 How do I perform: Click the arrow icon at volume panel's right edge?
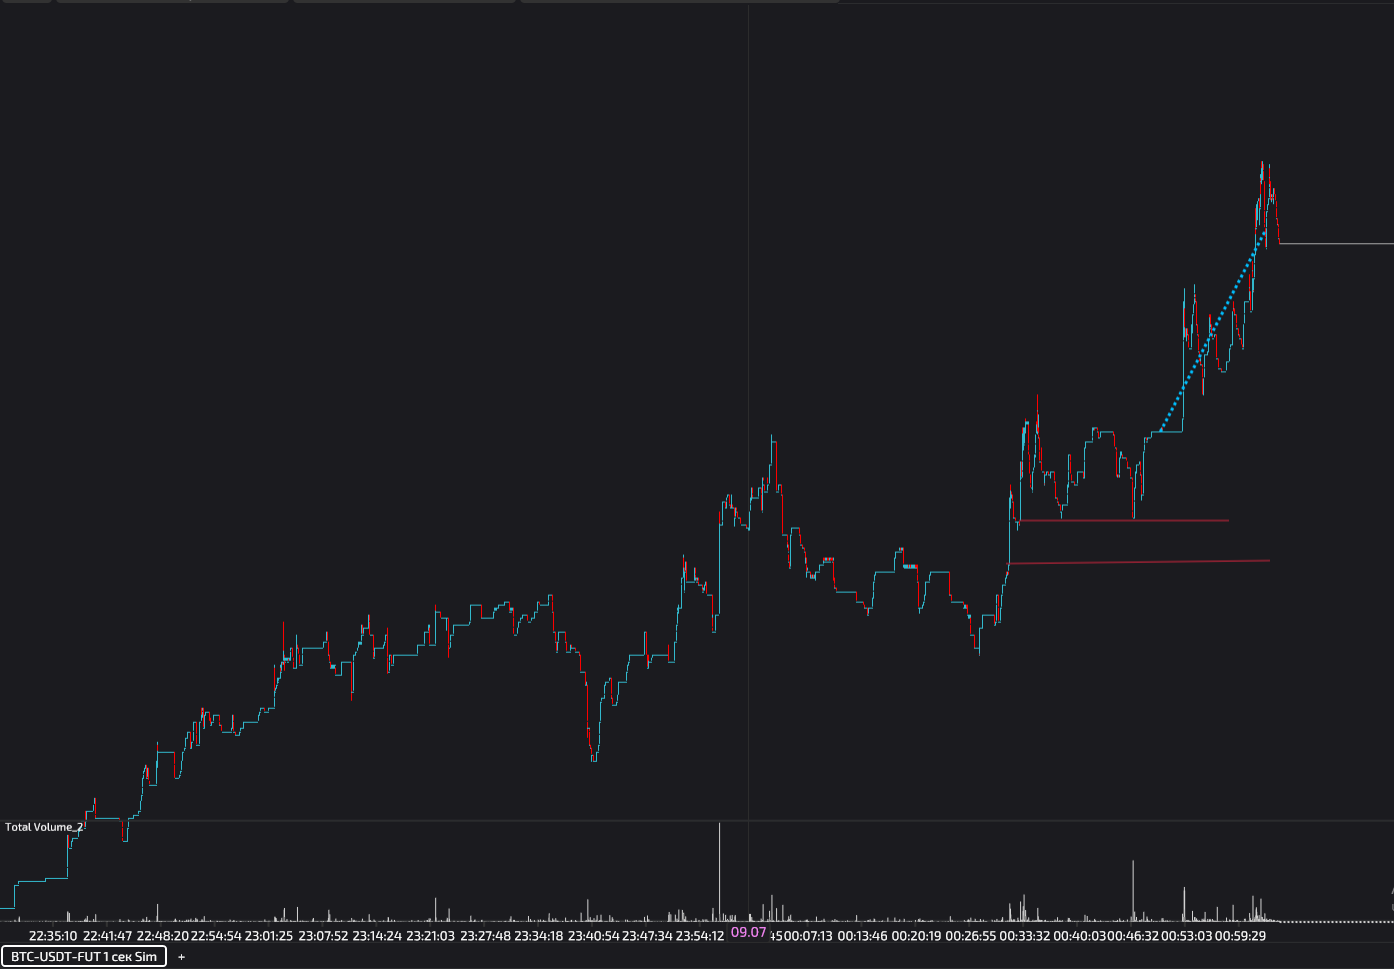tap(1389, 893)
